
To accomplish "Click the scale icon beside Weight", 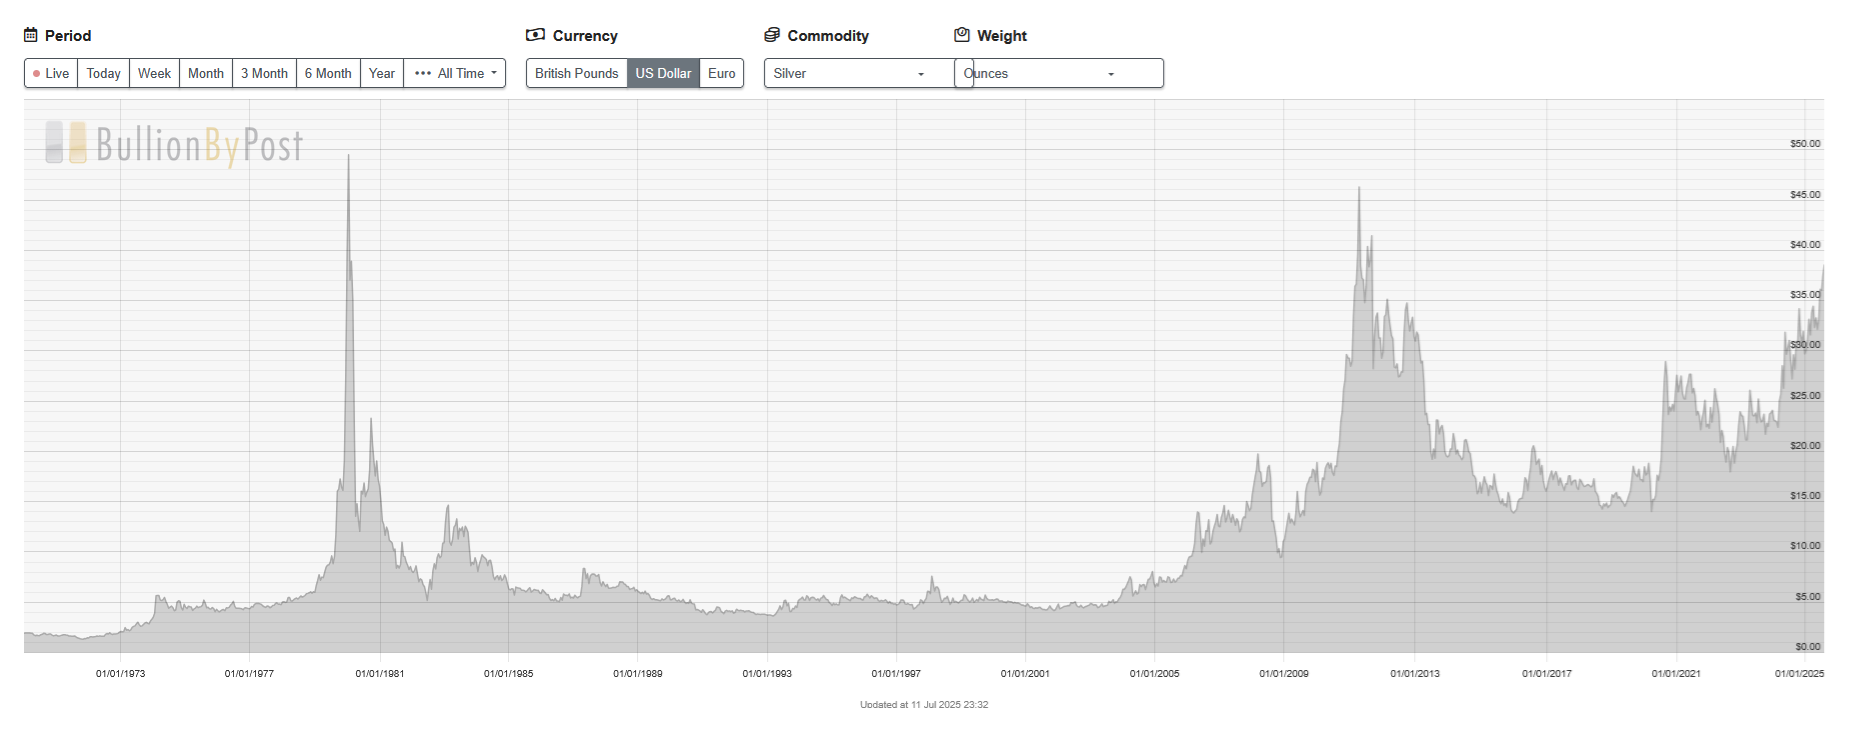I will [962, 35].
